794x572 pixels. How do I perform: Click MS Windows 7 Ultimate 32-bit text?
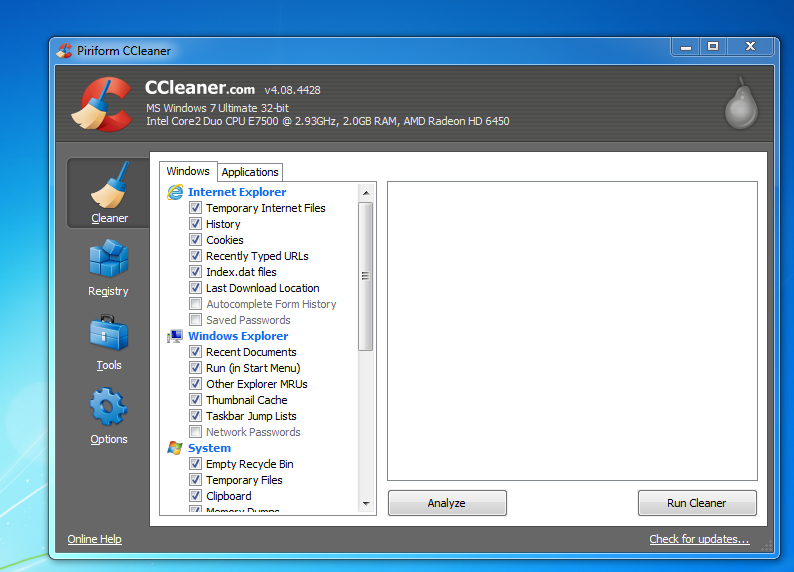217,108
